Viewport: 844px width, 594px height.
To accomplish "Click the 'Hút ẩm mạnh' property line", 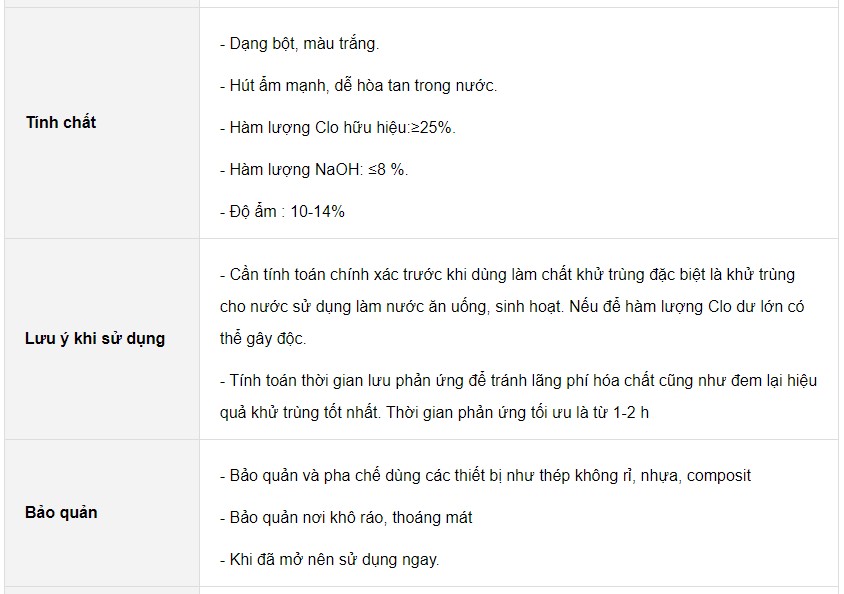I will 358,86.
